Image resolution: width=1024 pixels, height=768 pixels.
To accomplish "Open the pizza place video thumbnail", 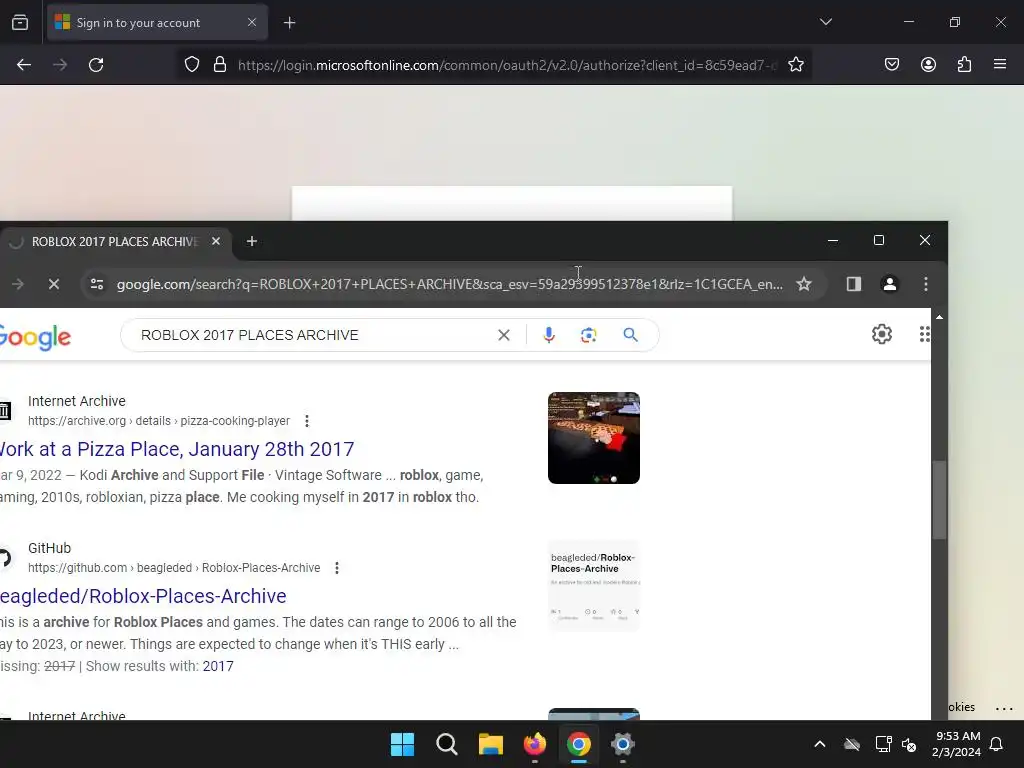I will 594,438.
